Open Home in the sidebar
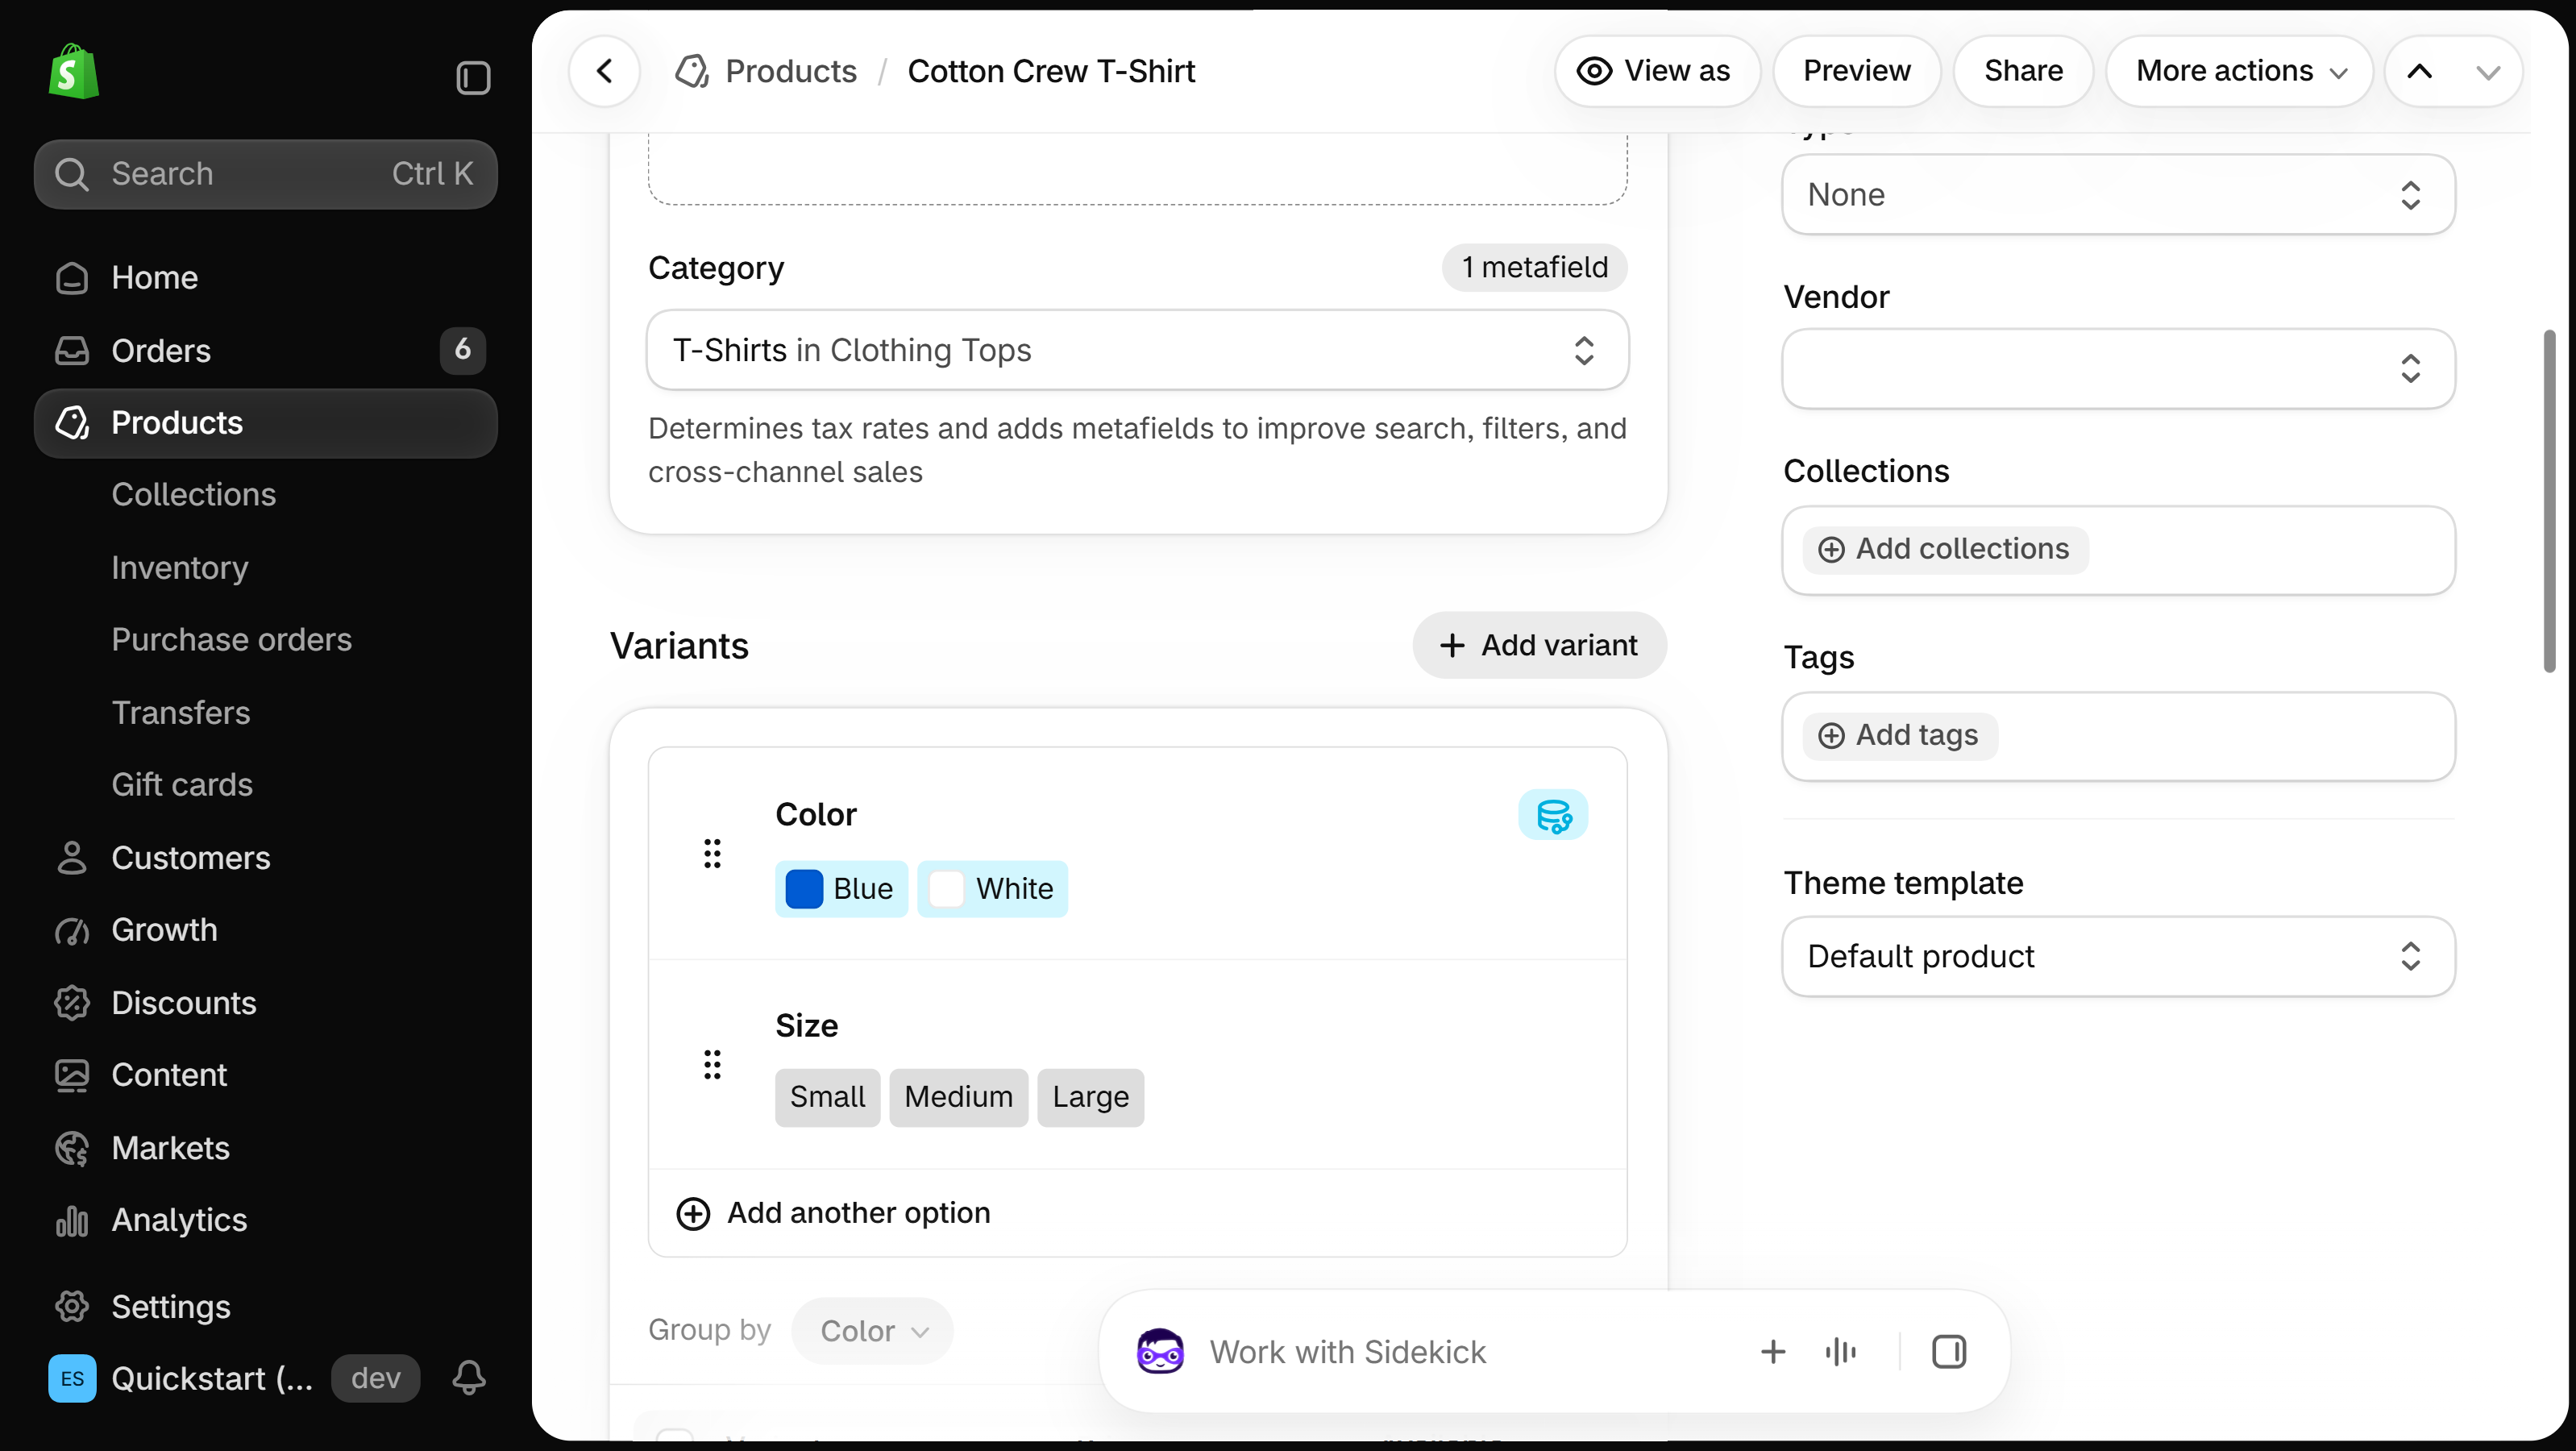Image resolution: width=2576 pixels, height=1451 pixels. click(x=265, y=277)
